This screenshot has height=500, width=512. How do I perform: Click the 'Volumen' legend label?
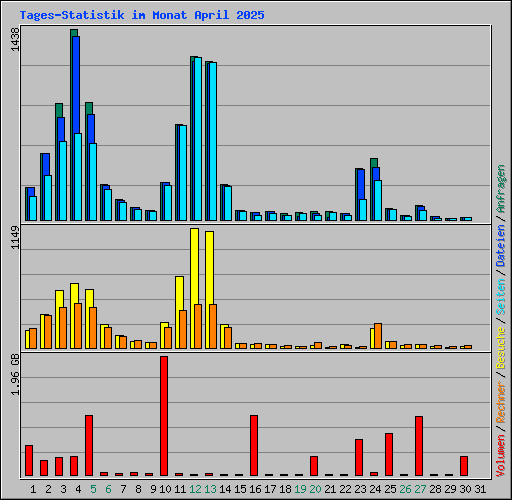[501, 456]
